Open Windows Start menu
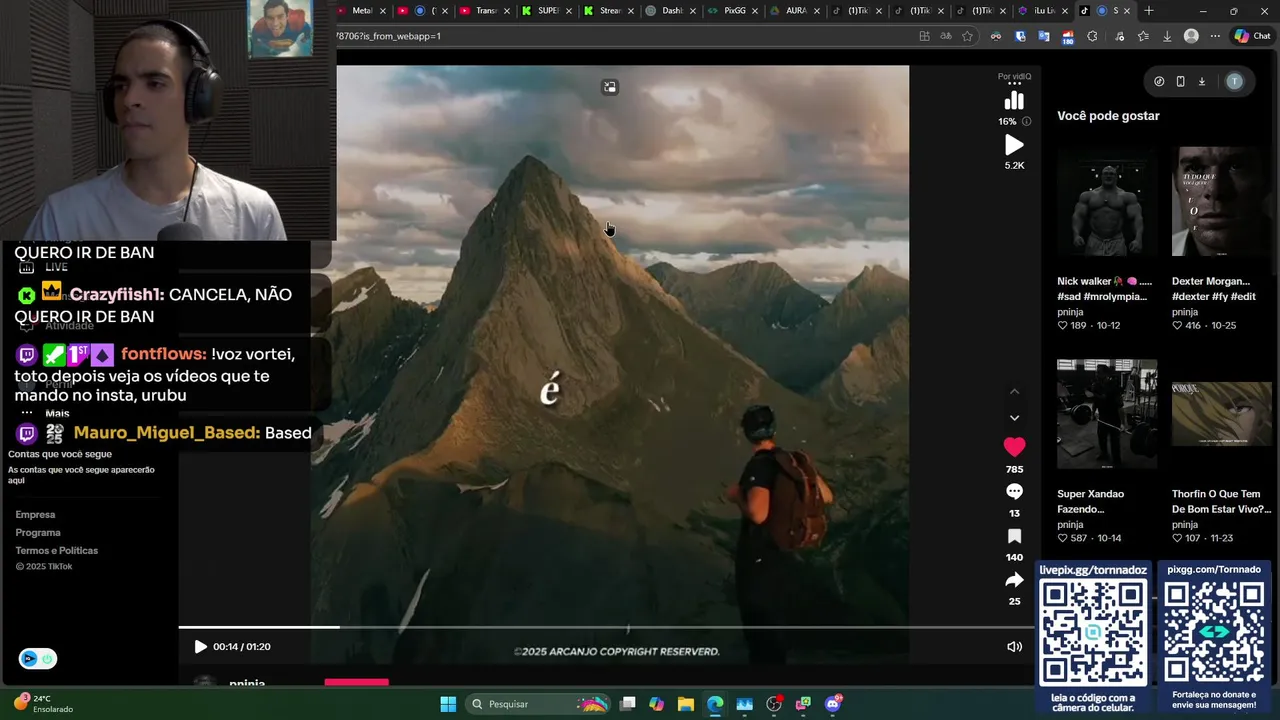Viewport: 1280px width, 720px height. pyautogui.click(x=448, y=704)
